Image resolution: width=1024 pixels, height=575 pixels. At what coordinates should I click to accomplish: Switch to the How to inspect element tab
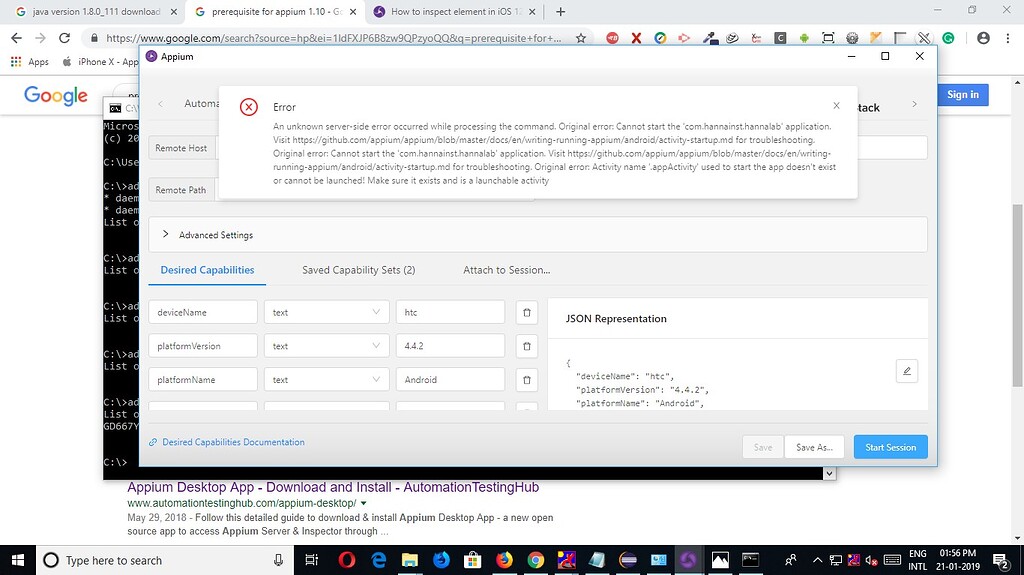(x=457, y=12)
